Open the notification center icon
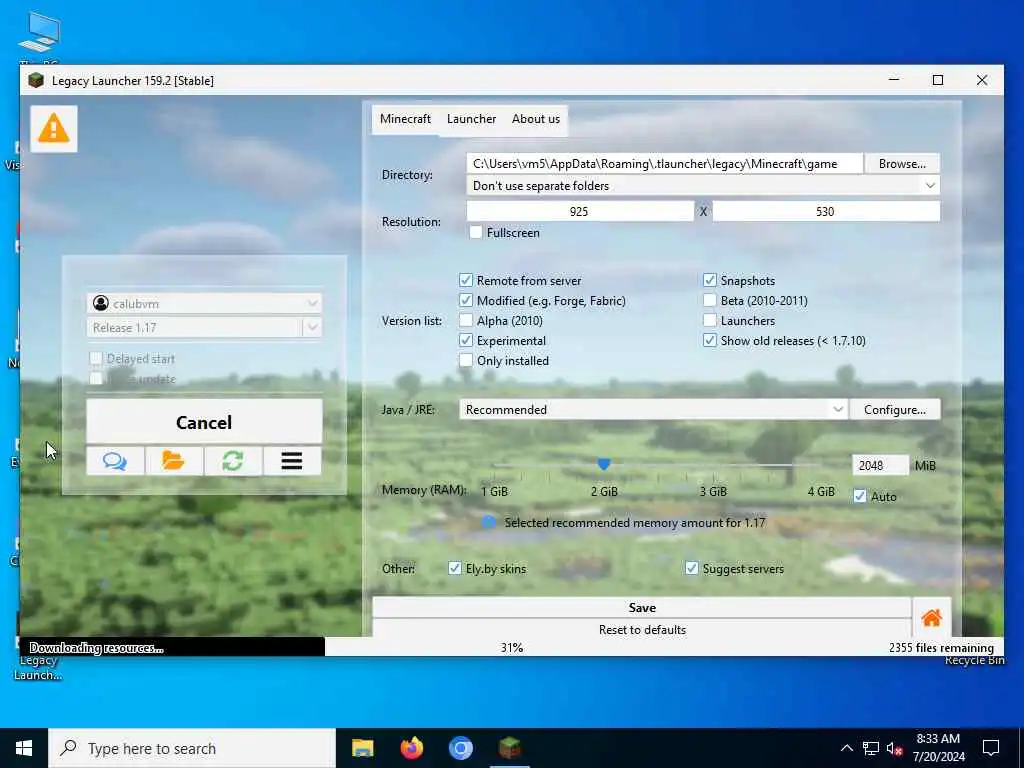 click(x=991, y=748)
